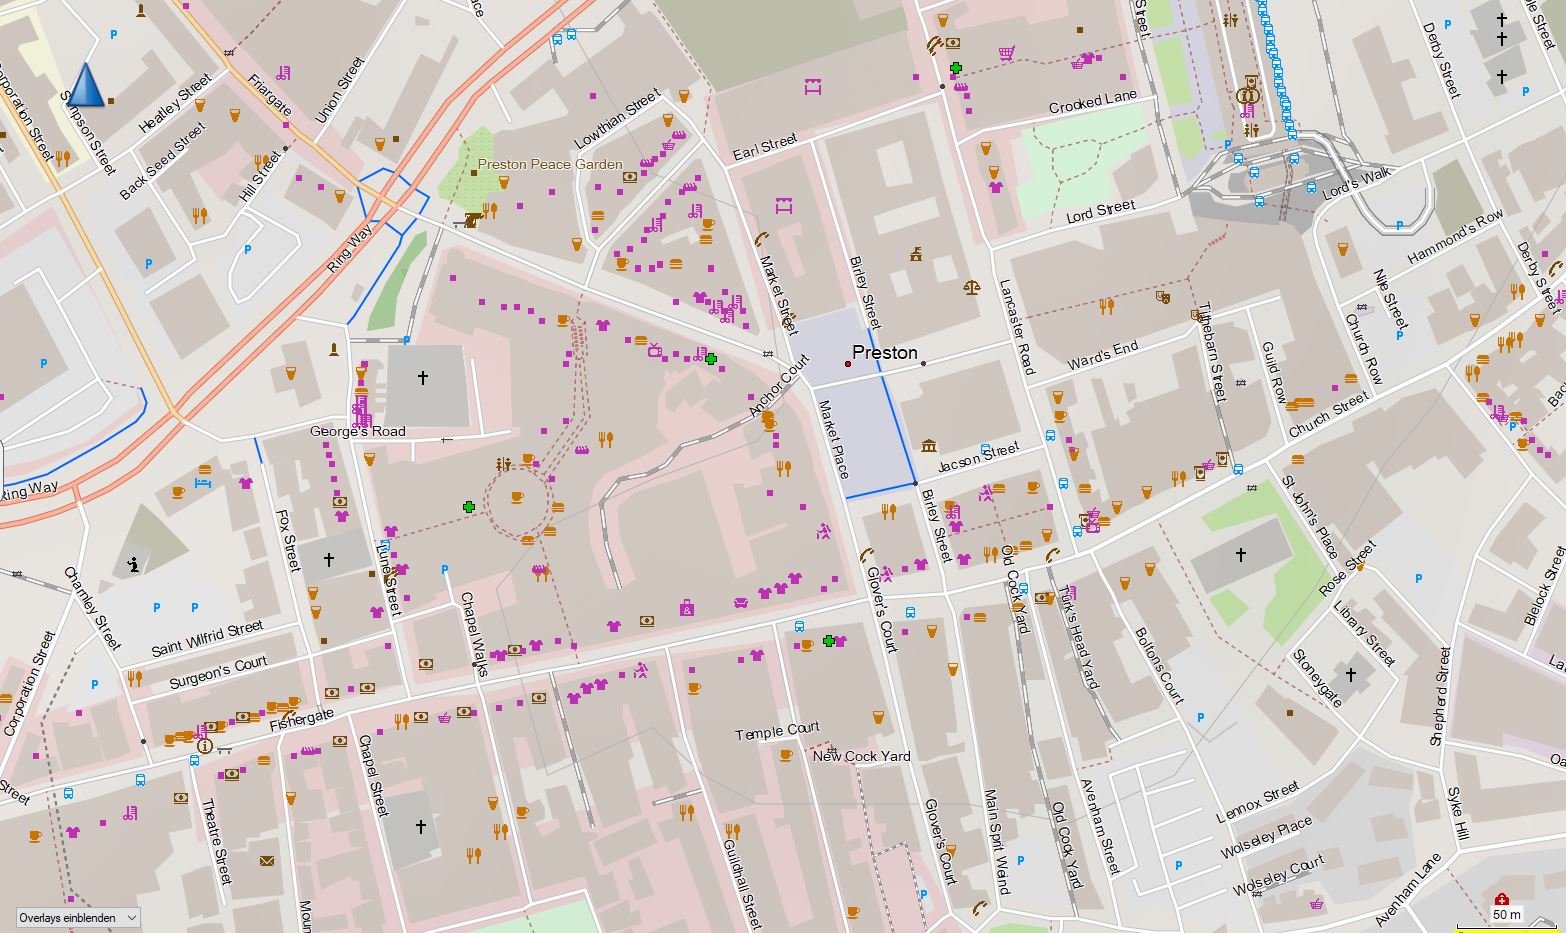Select the courthouse scales icon
The image size is (1566, 933).
969,287
